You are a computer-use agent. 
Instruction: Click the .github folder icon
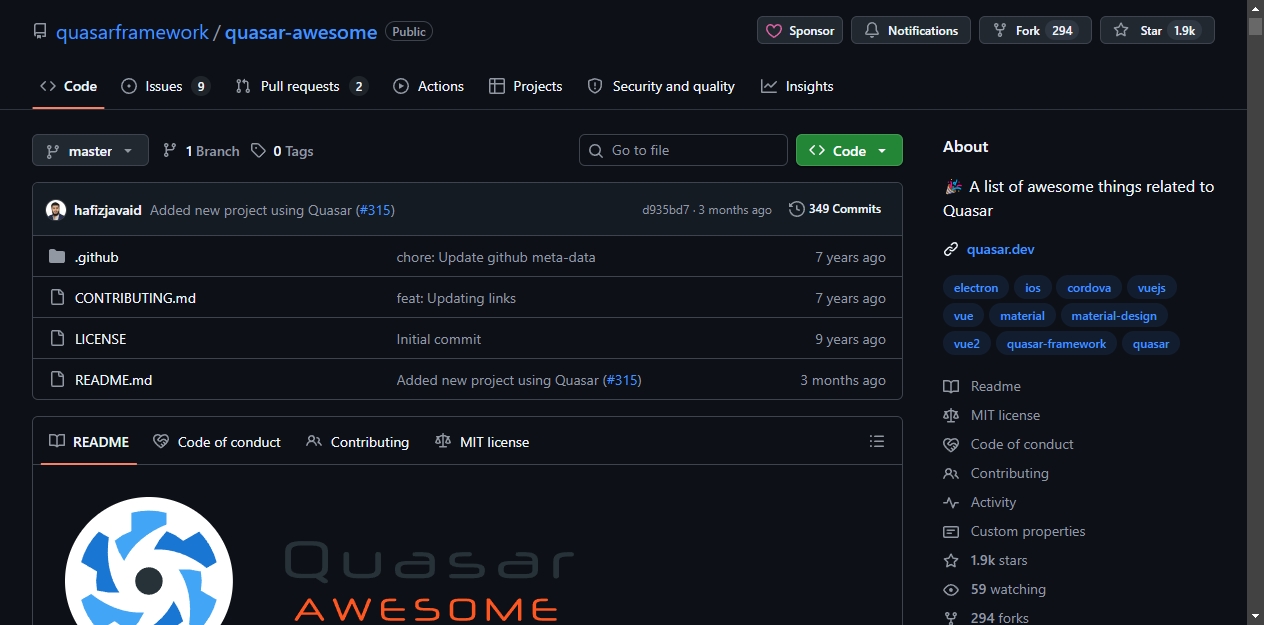pos(57,257)
